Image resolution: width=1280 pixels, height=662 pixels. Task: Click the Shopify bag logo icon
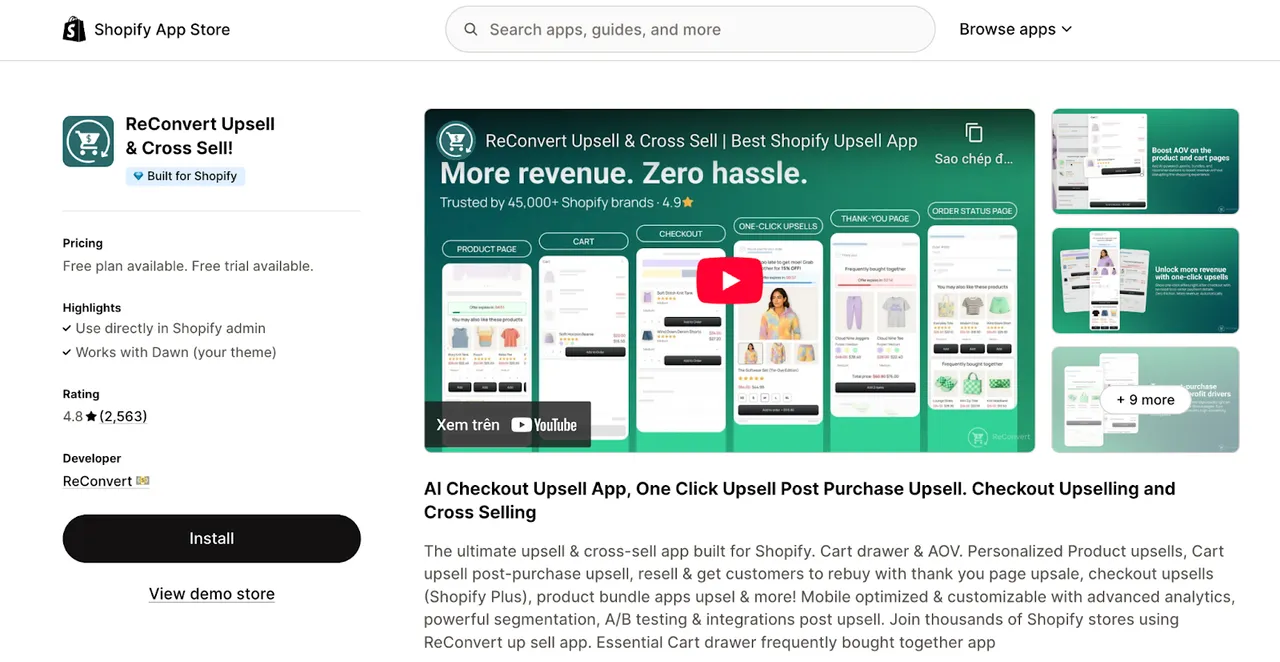pyautogui.click(x=74, y=29)
